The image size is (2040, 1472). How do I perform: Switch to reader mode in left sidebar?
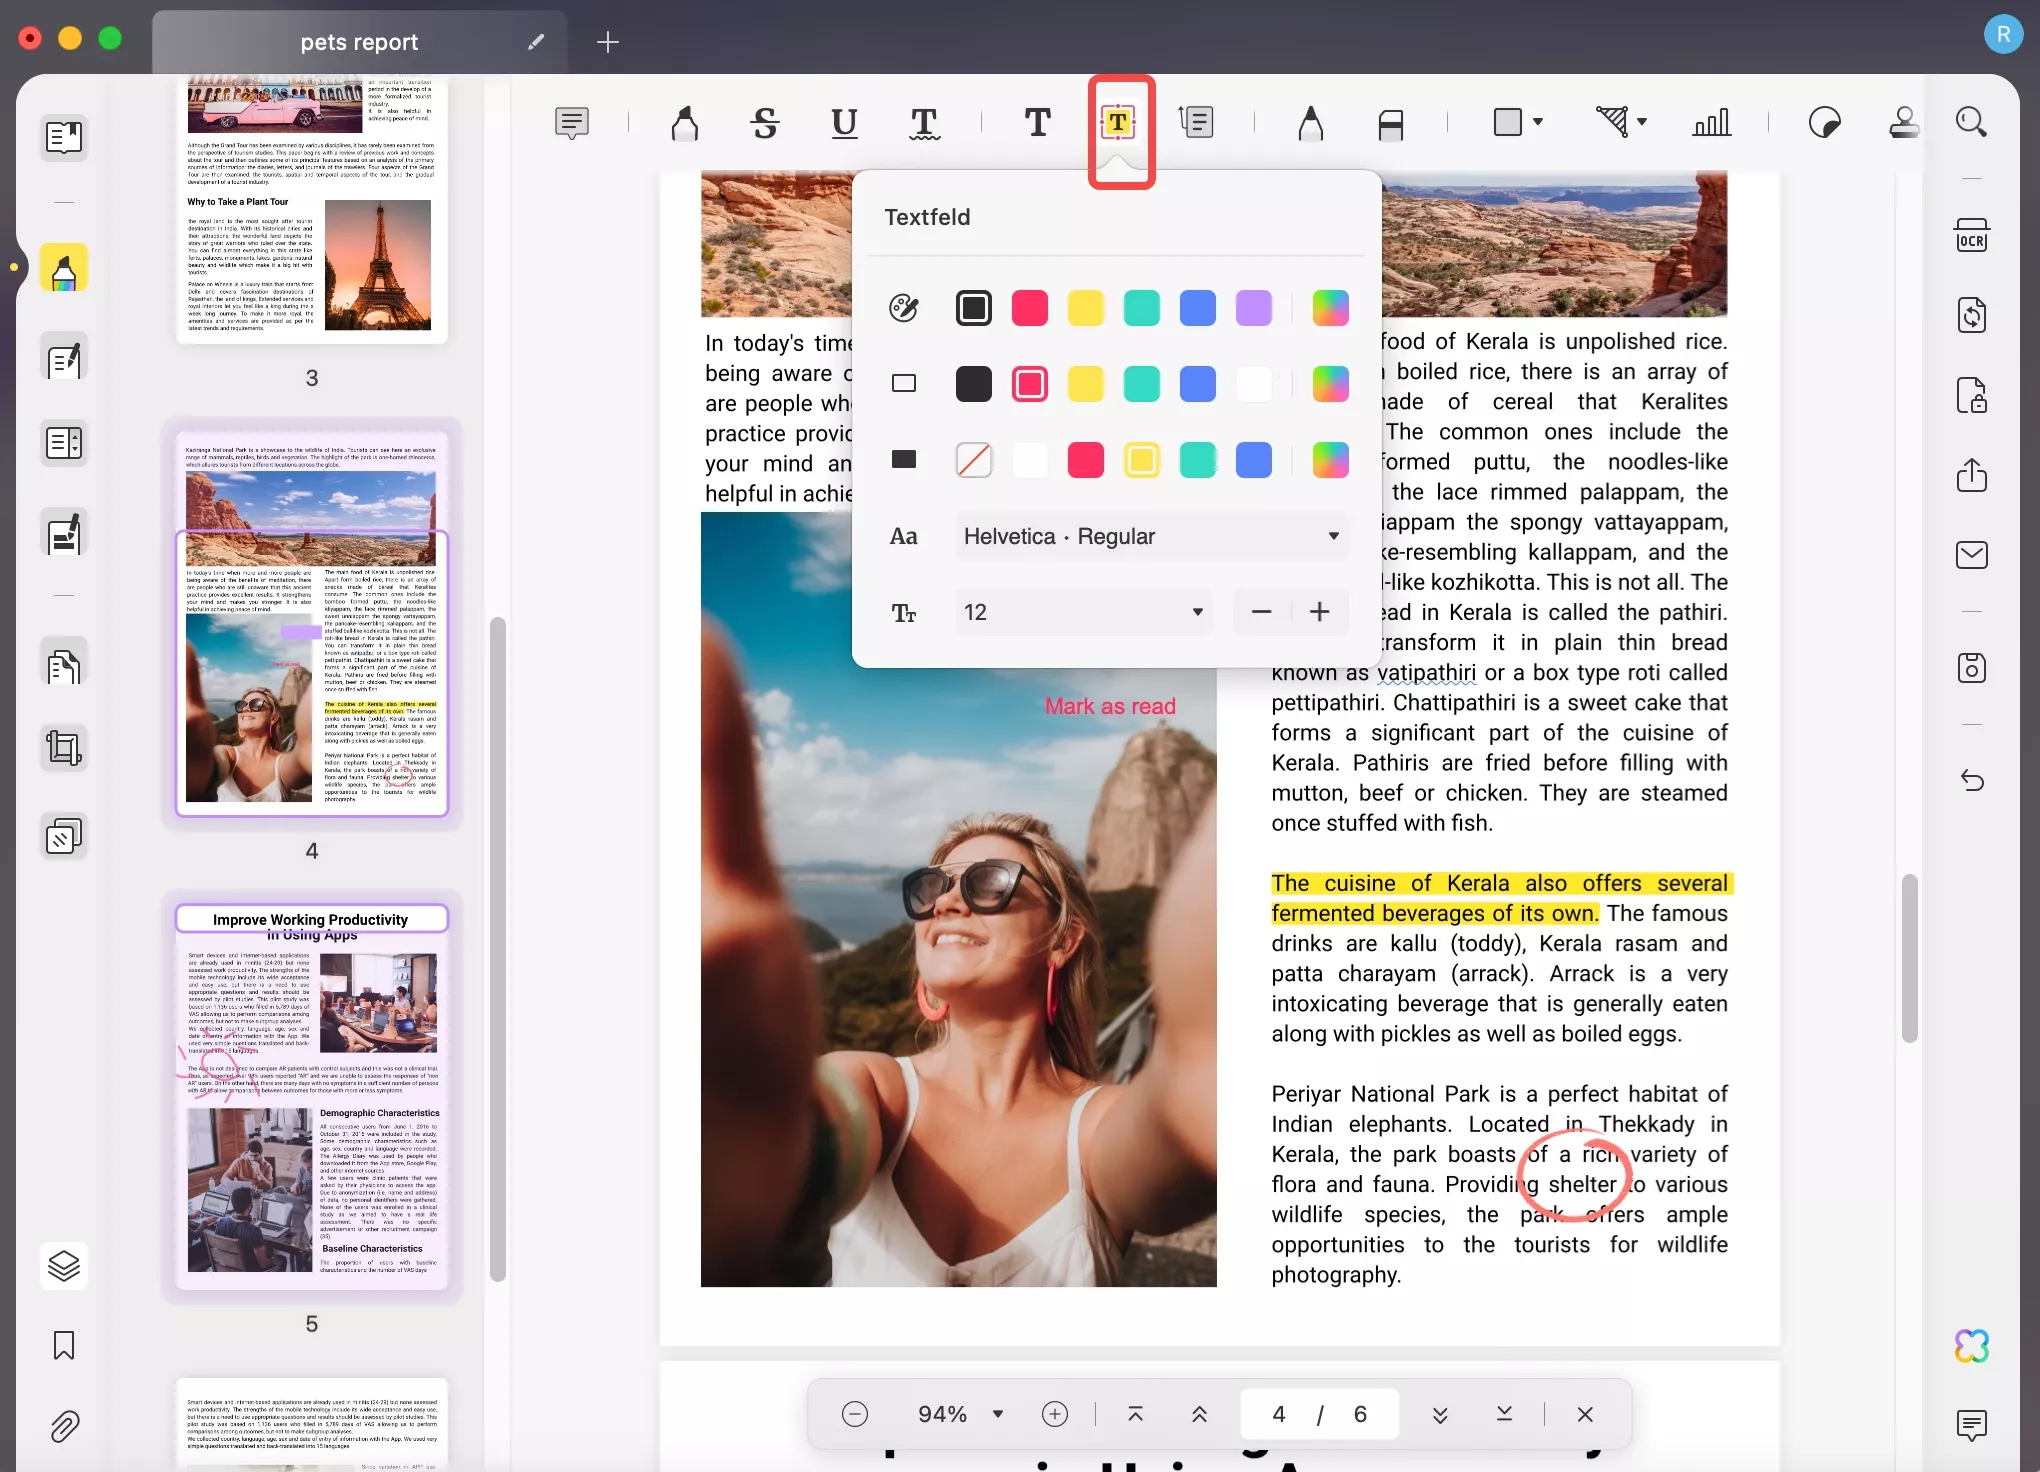[64, 137]
